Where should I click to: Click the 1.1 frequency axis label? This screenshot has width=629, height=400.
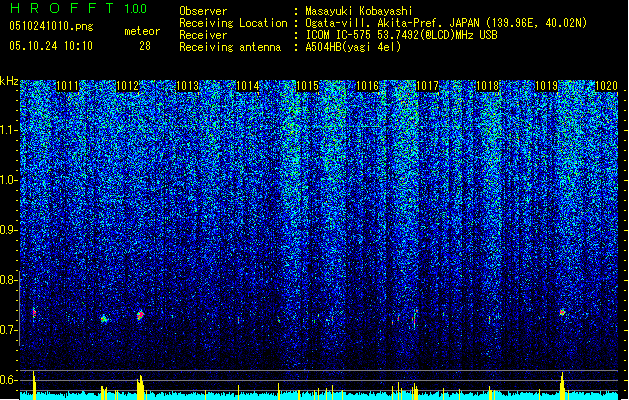tap(9, 130)
